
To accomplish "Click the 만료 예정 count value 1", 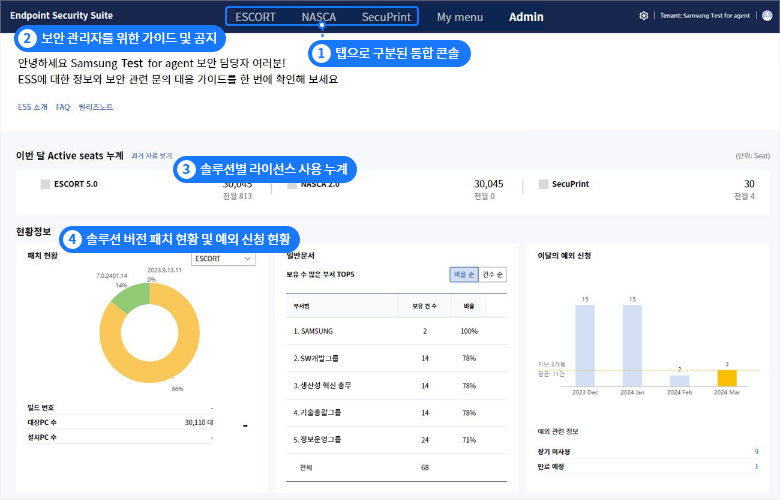I will click(757, 467).
